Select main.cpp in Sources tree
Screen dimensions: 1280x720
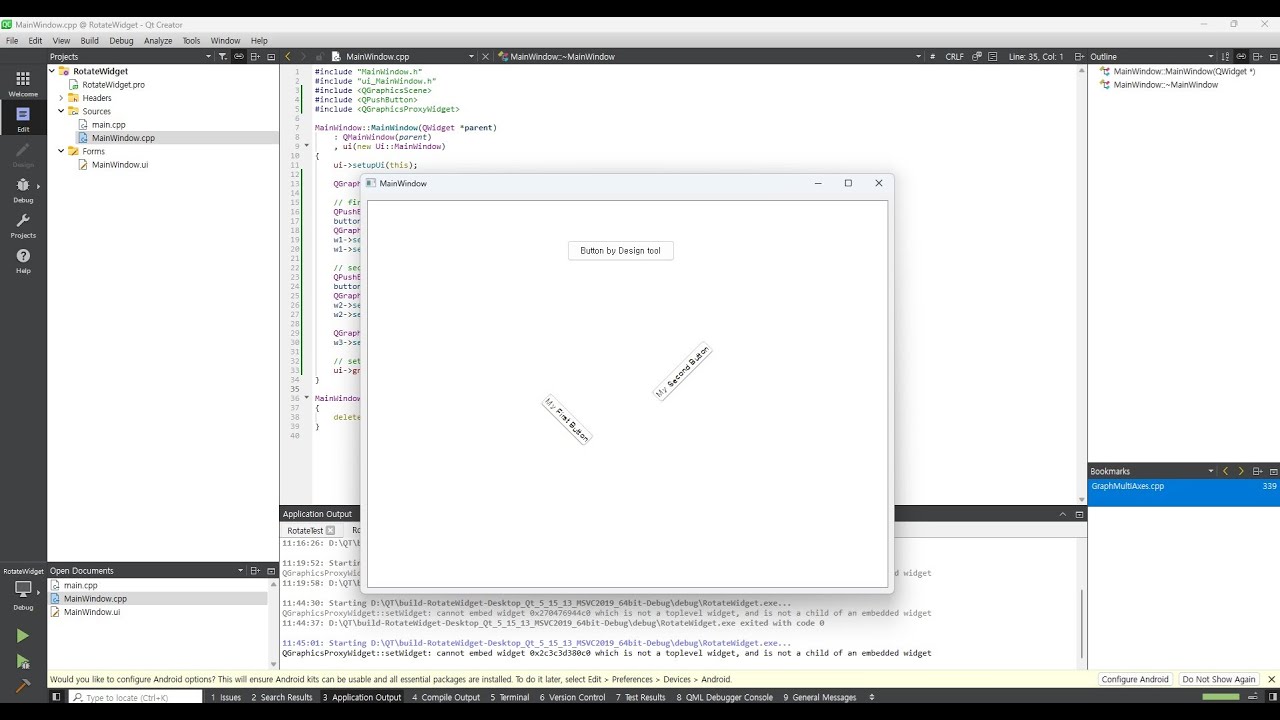pos(108,125)
